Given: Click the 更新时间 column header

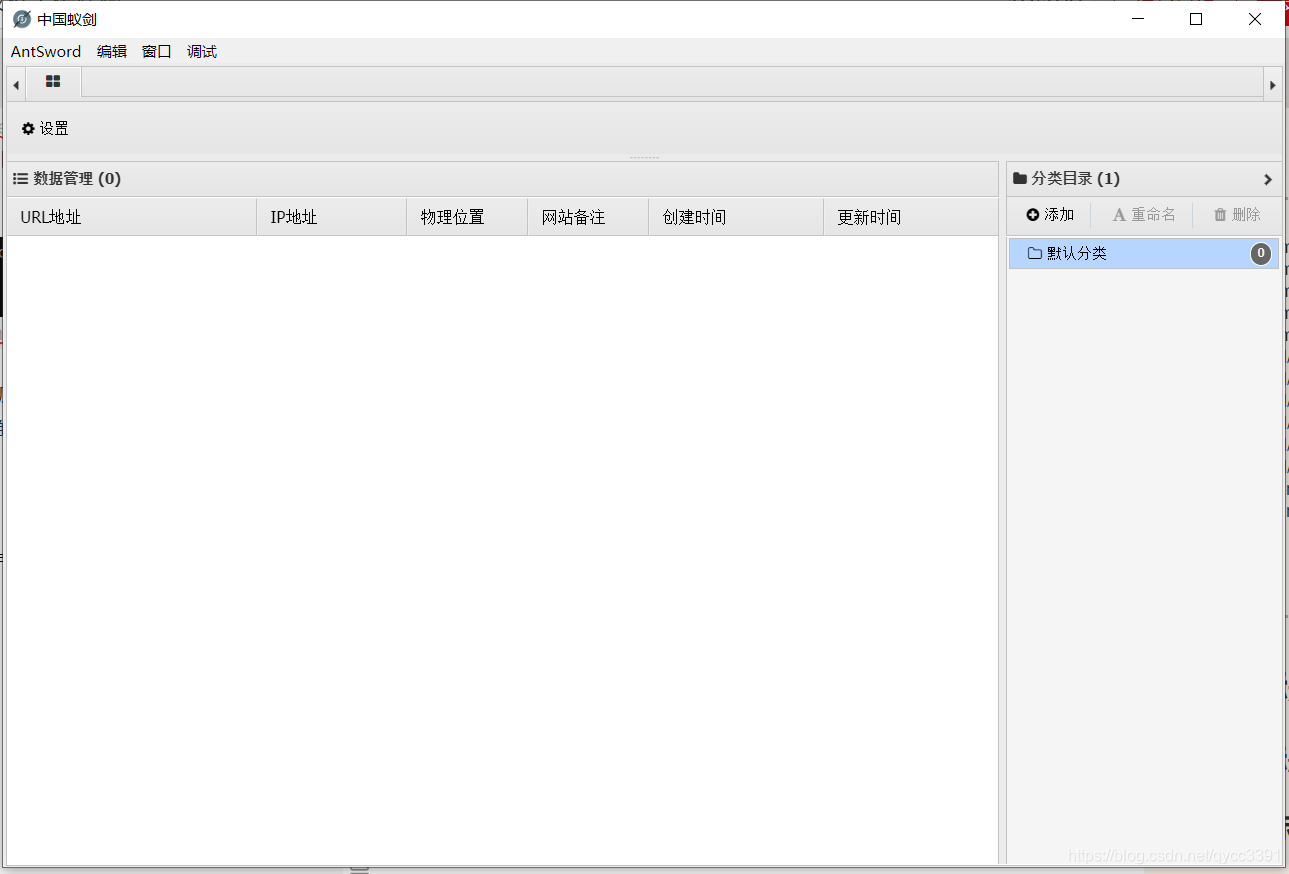Looking at the screenshot, I should pyautogui.click(x=910, y=217).
